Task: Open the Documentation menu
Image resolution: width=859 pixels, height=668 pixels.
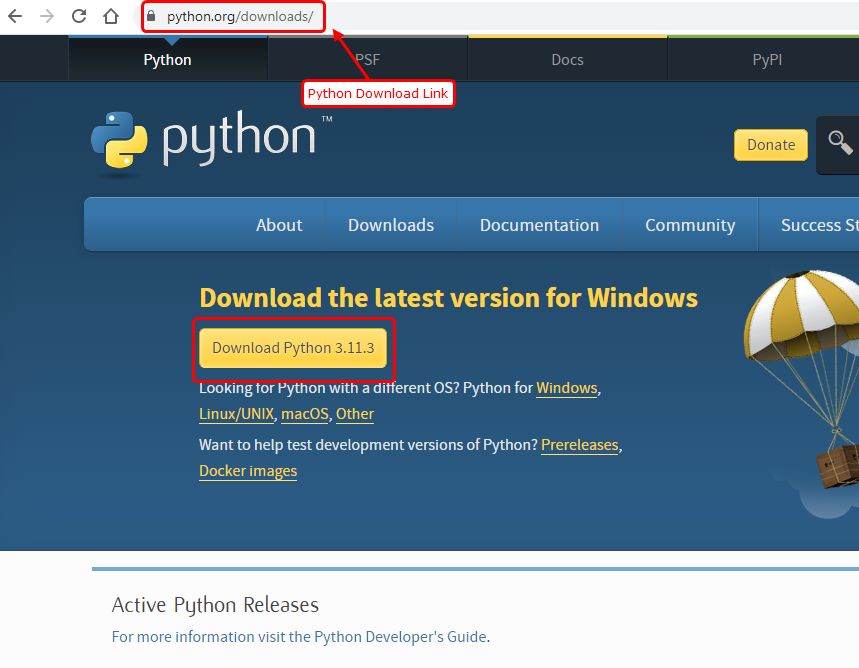Action: 539,225
